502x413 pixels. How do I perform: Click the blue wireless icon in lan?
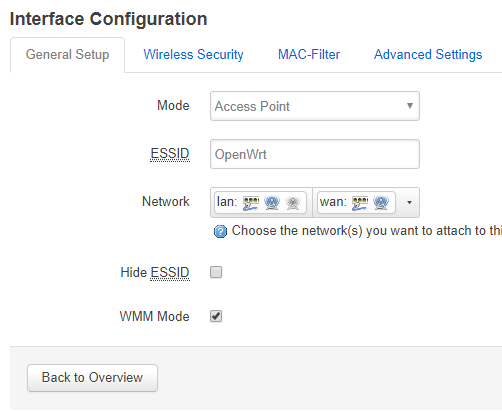pyautogui.click(x=272, y=203)
